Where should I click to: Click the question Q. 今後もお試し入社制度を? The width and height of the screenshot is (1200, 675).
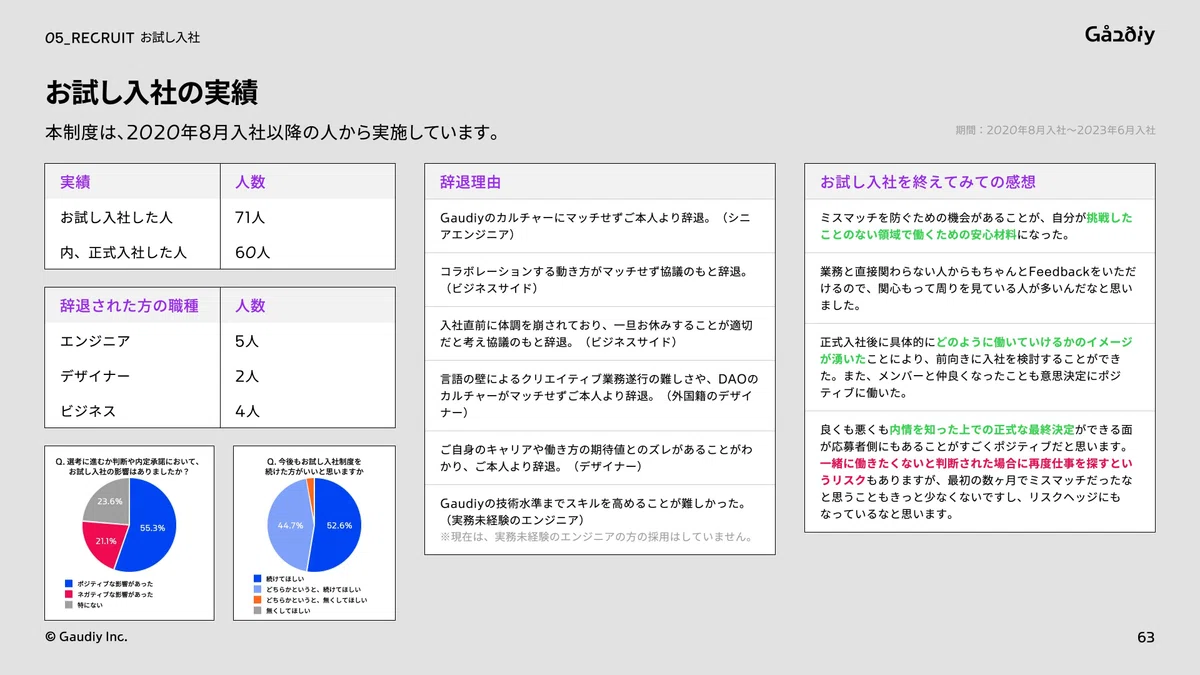point(314,465)
